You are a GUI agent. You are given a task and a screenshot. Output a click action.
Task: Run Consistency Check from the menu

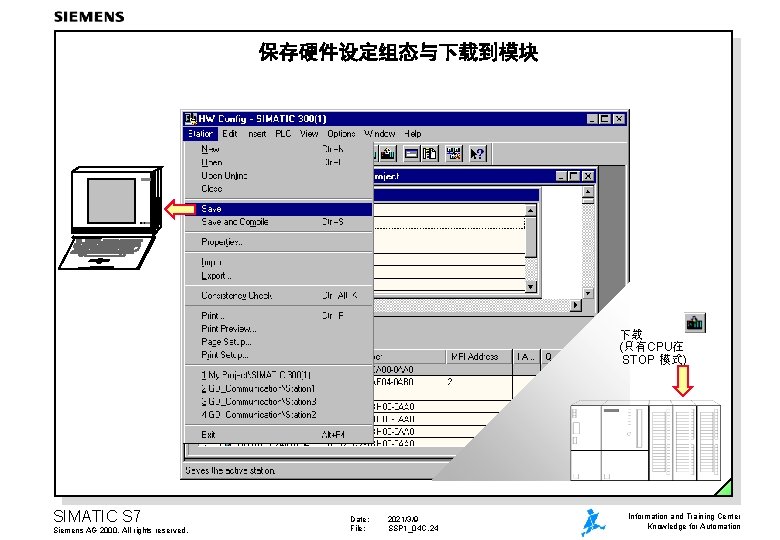pyautogui.click(x=279, y=295)
